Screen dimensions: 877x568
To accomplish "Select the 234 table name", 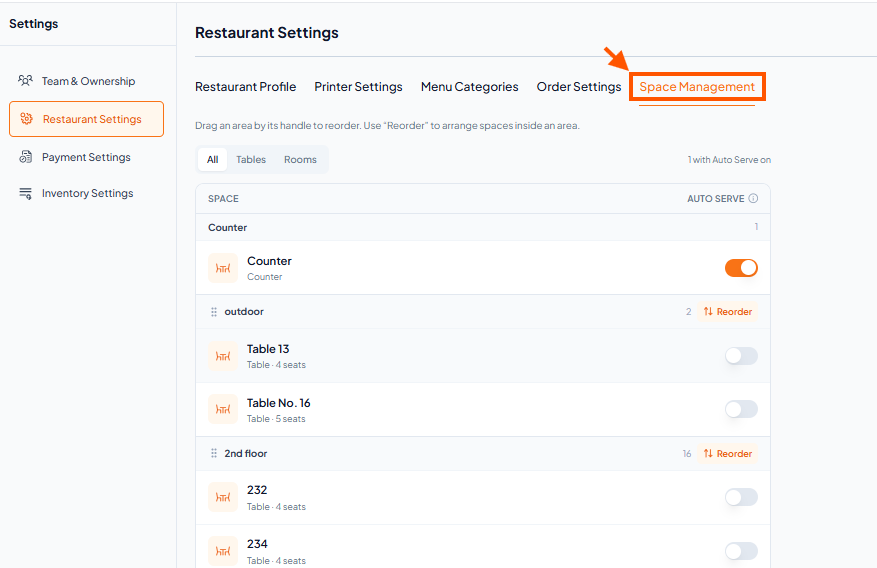I will click(257, 544).
